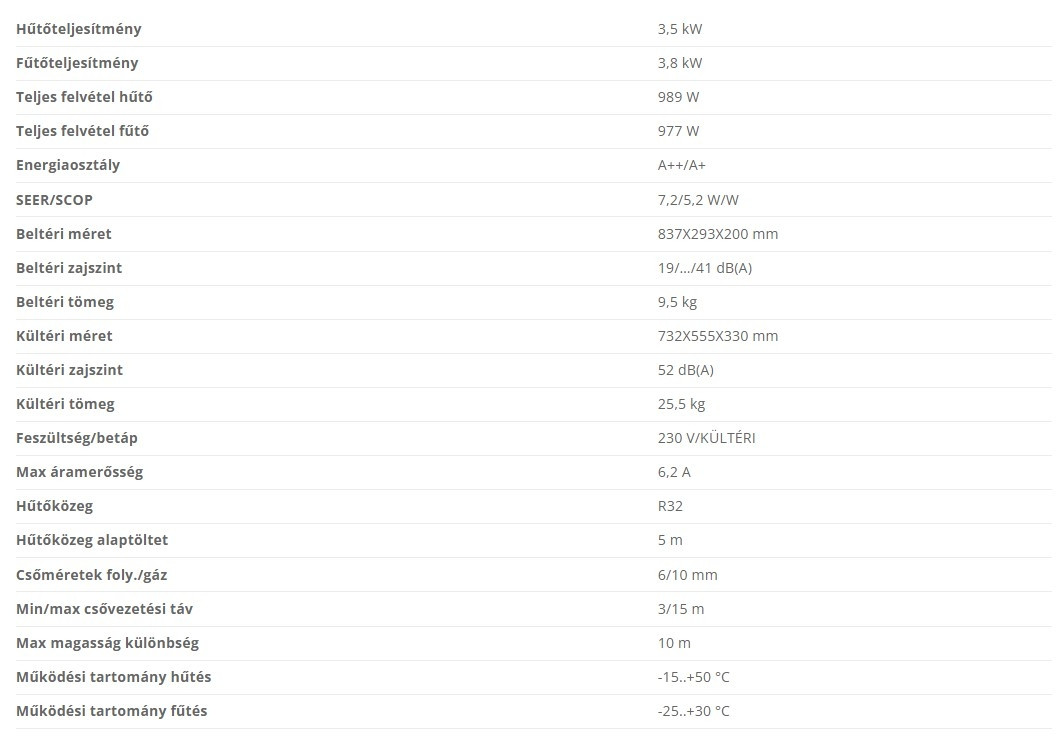Click the Hűtőközeg alaptöltet label
1057x740 pixels.
(92, 540)
